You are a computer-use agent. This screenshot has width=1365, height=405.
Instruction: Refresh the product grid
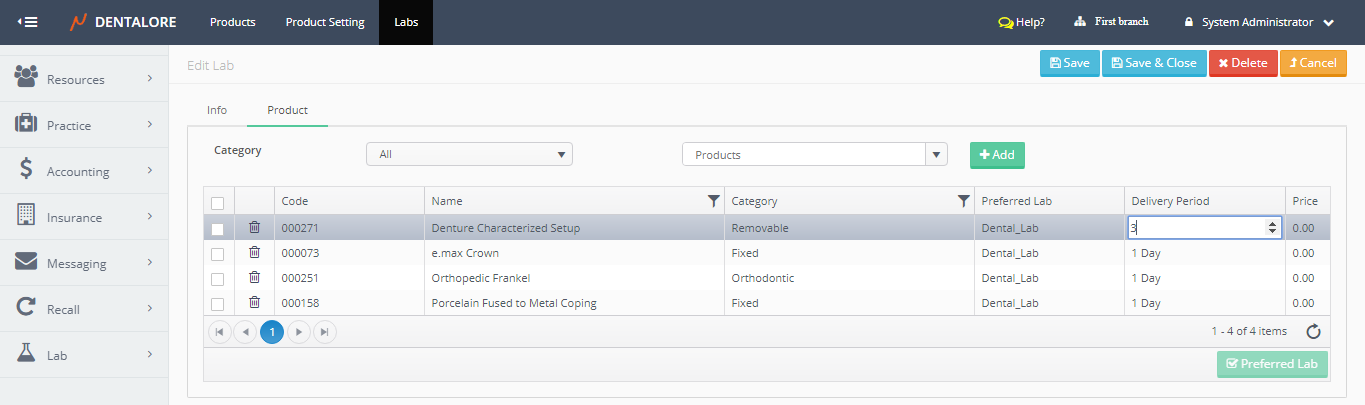click(1314, 332)
